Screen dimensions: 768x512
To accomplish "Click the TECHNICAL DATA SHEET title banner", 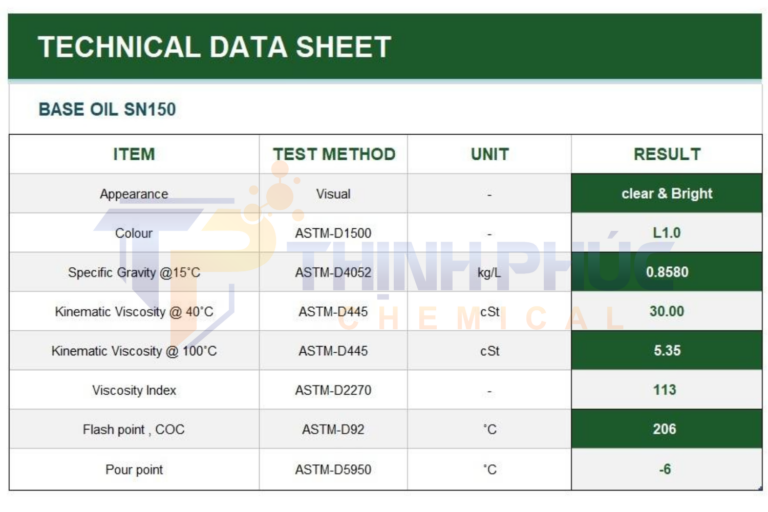I will pos(384,46).
